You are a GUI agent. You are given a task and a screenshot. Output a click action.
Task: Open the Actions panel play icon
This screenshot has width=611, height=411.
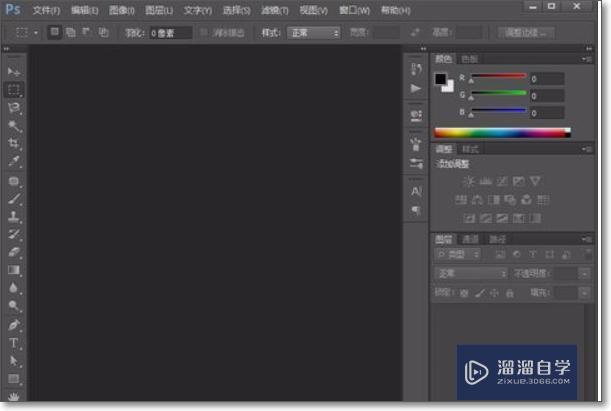point(416,88)
